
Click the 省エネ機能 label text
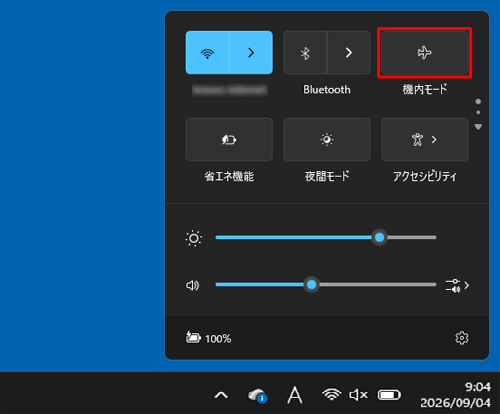tap(229, 176)
